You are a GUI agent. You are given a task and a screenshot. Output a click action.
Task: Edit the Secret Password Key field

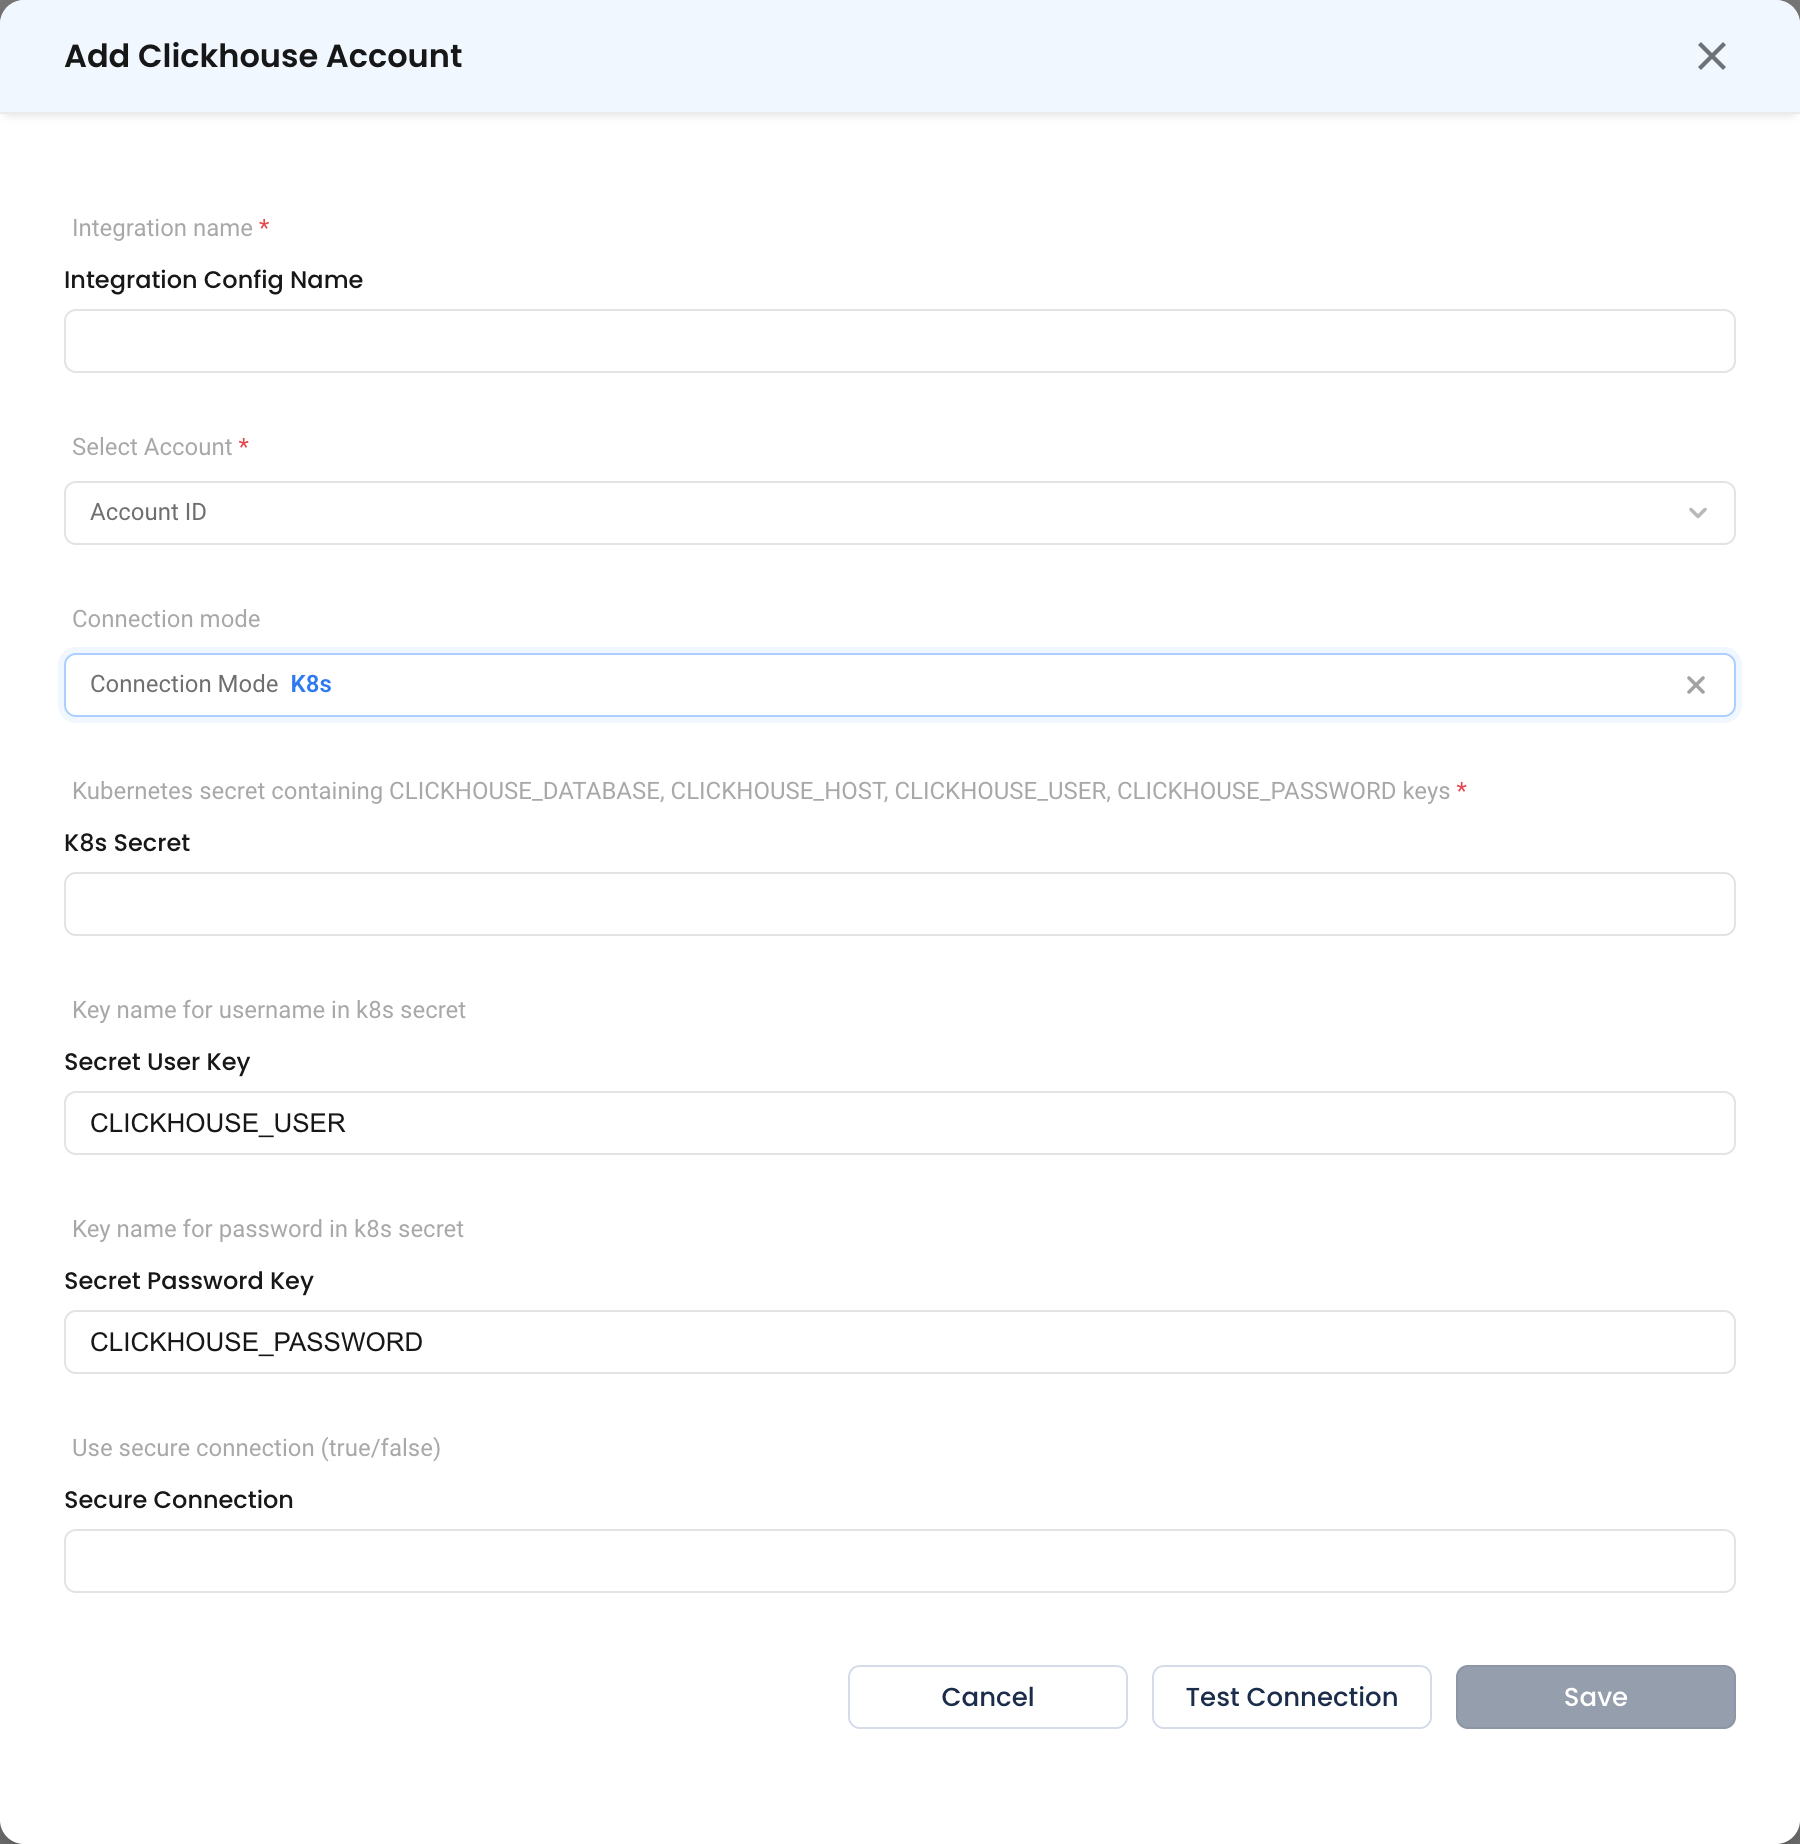(900, 1342)
